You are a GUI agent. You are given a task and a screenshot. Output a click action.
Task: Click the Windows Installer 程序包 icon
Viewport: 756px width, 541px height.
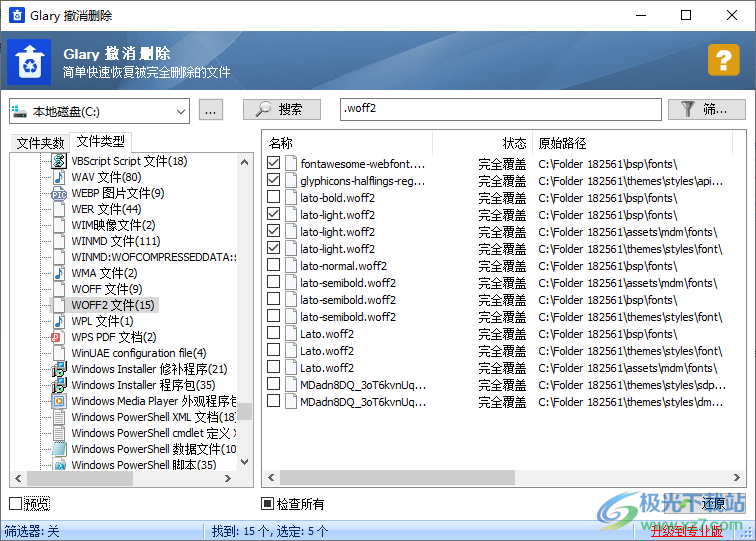point(59,385)
